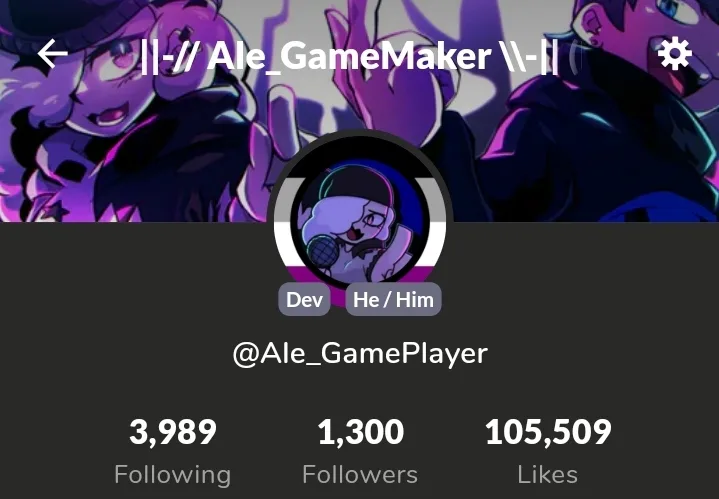Tap the Ale_GameMaker display name in the header

349,56
